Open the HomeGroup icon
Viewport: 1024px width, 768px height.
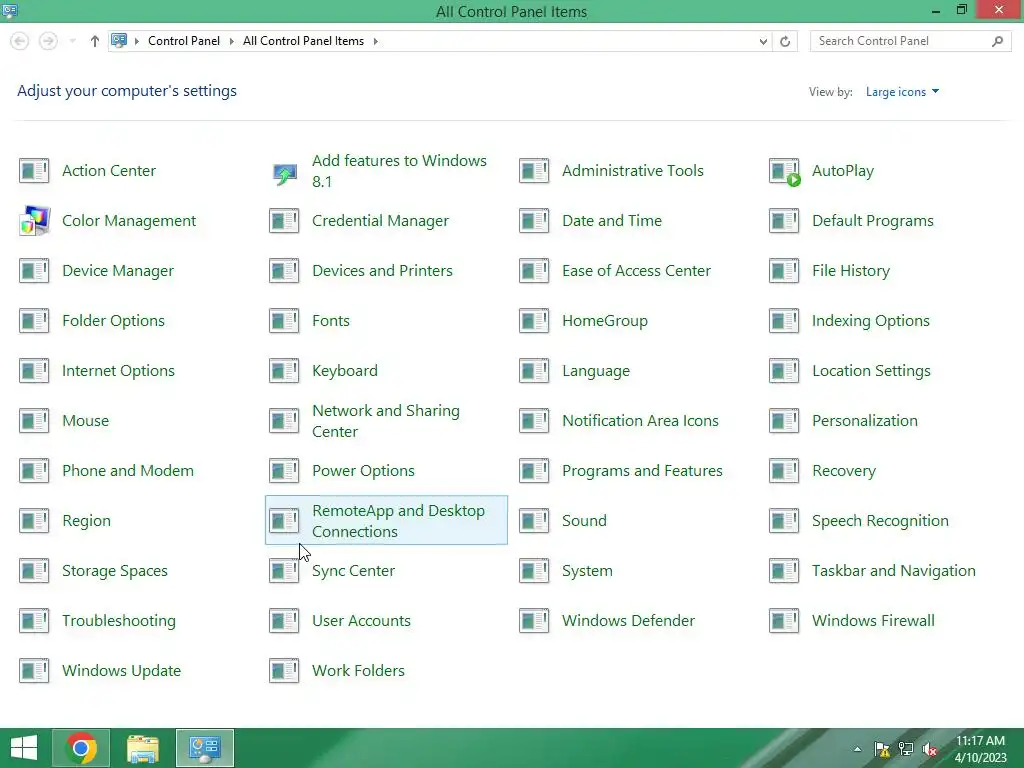(534, 321)
